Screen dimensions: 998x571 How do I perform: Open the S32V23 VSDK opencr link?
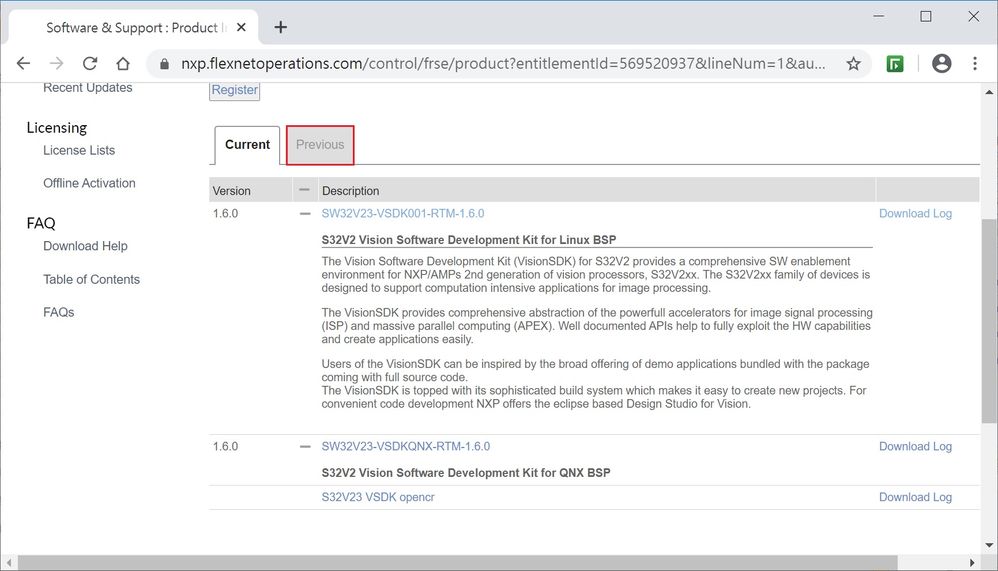coord(377,497)
